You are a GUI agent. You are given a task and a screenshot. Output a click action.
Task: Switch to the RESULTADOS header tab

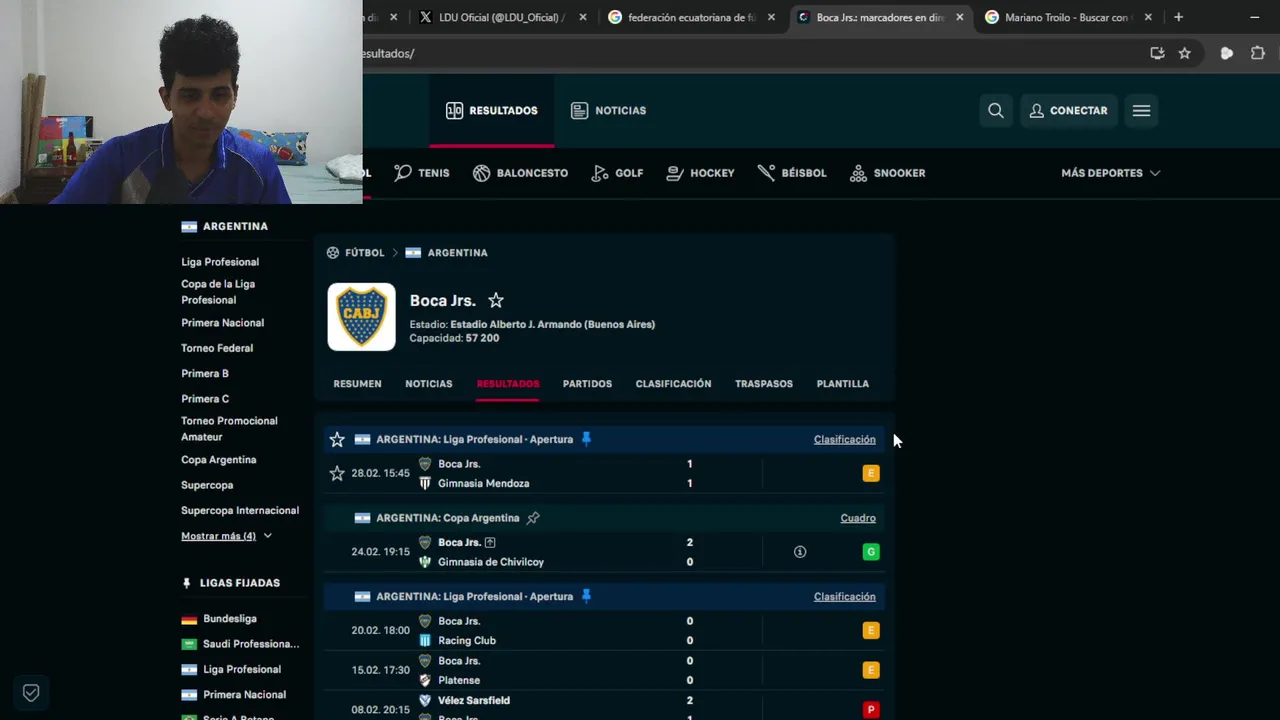tap(492, 111)
